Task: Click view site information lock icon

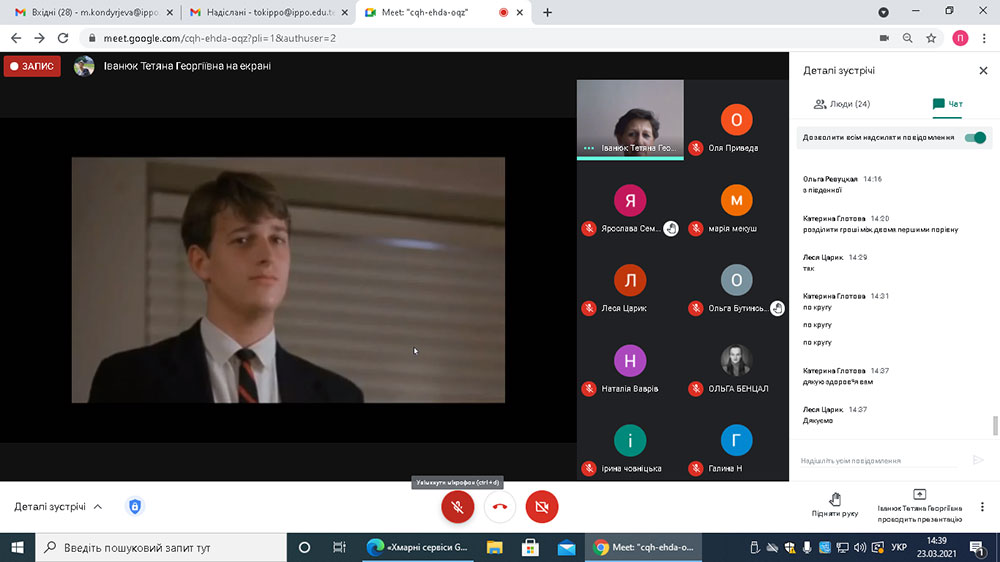Action: tap(92, 38)
